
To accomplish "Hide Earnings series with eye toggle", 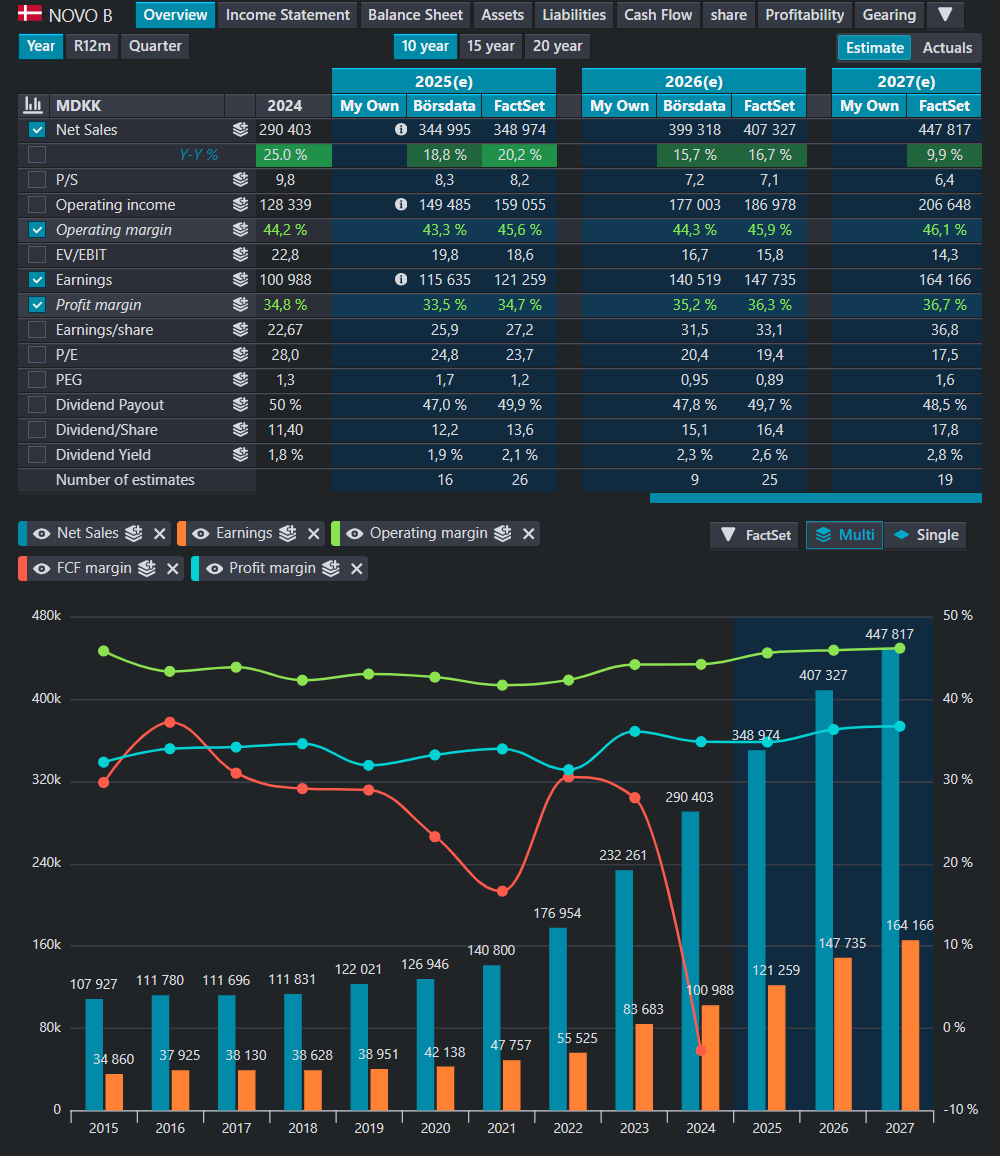I will pos(201,534).
